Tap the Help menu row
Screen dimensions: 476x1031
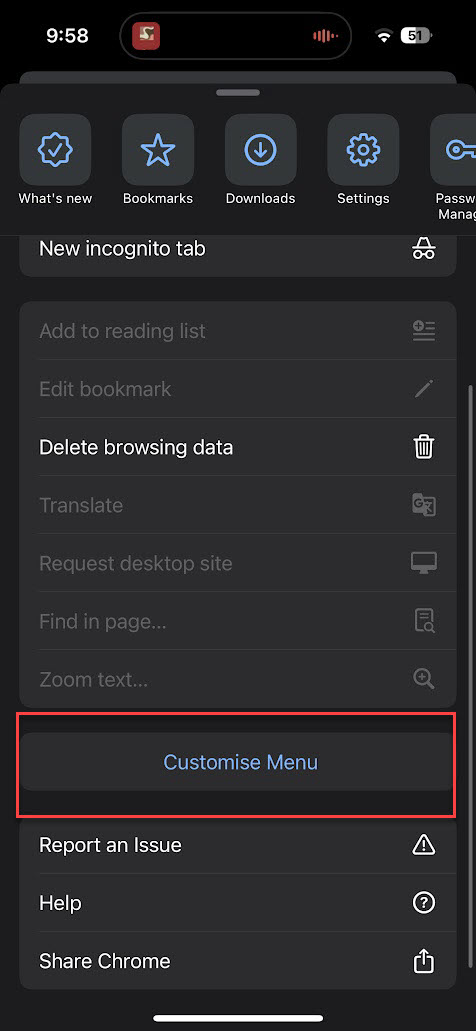(238, 903)
